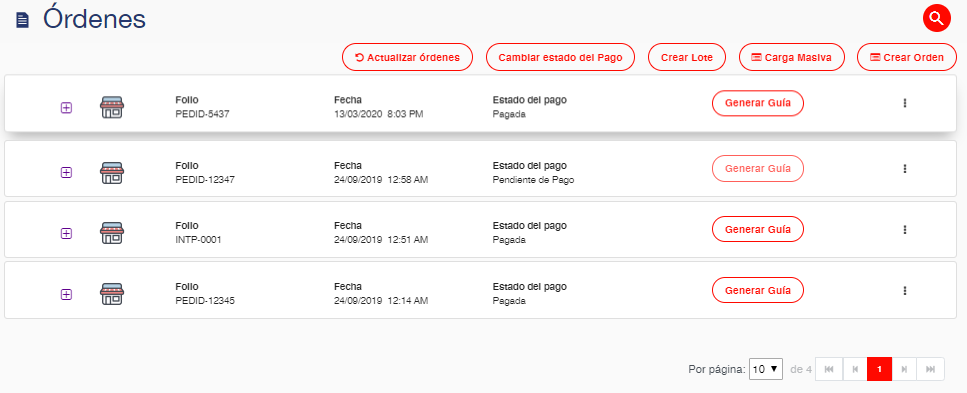The image size is (967, 393).
Task: Click the store icon for order INTP-0001
Action: click(112, 233)
